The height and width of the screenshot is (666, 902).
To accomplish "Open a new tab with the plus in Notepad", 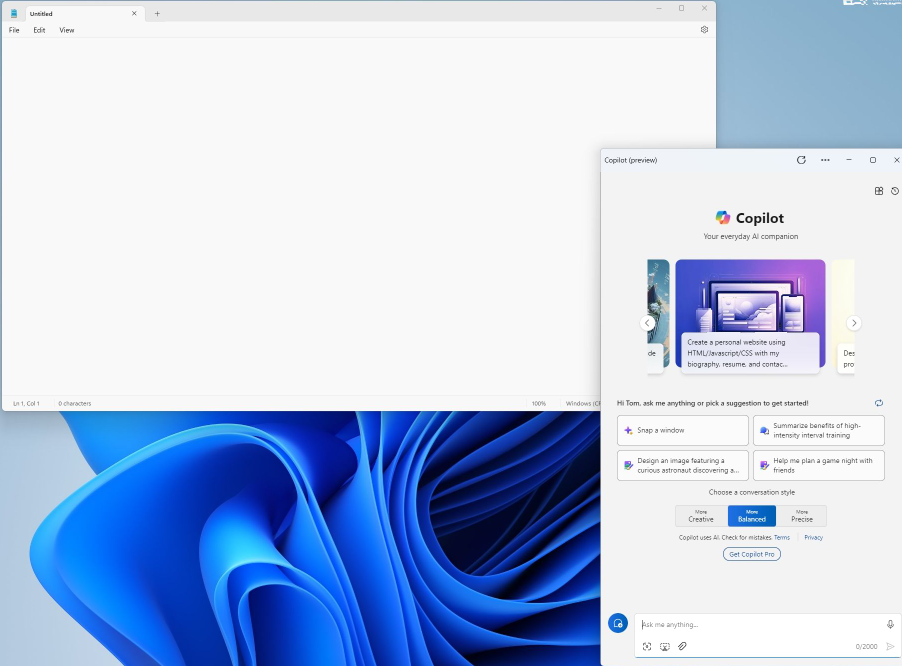I will (x=157, y=13).
